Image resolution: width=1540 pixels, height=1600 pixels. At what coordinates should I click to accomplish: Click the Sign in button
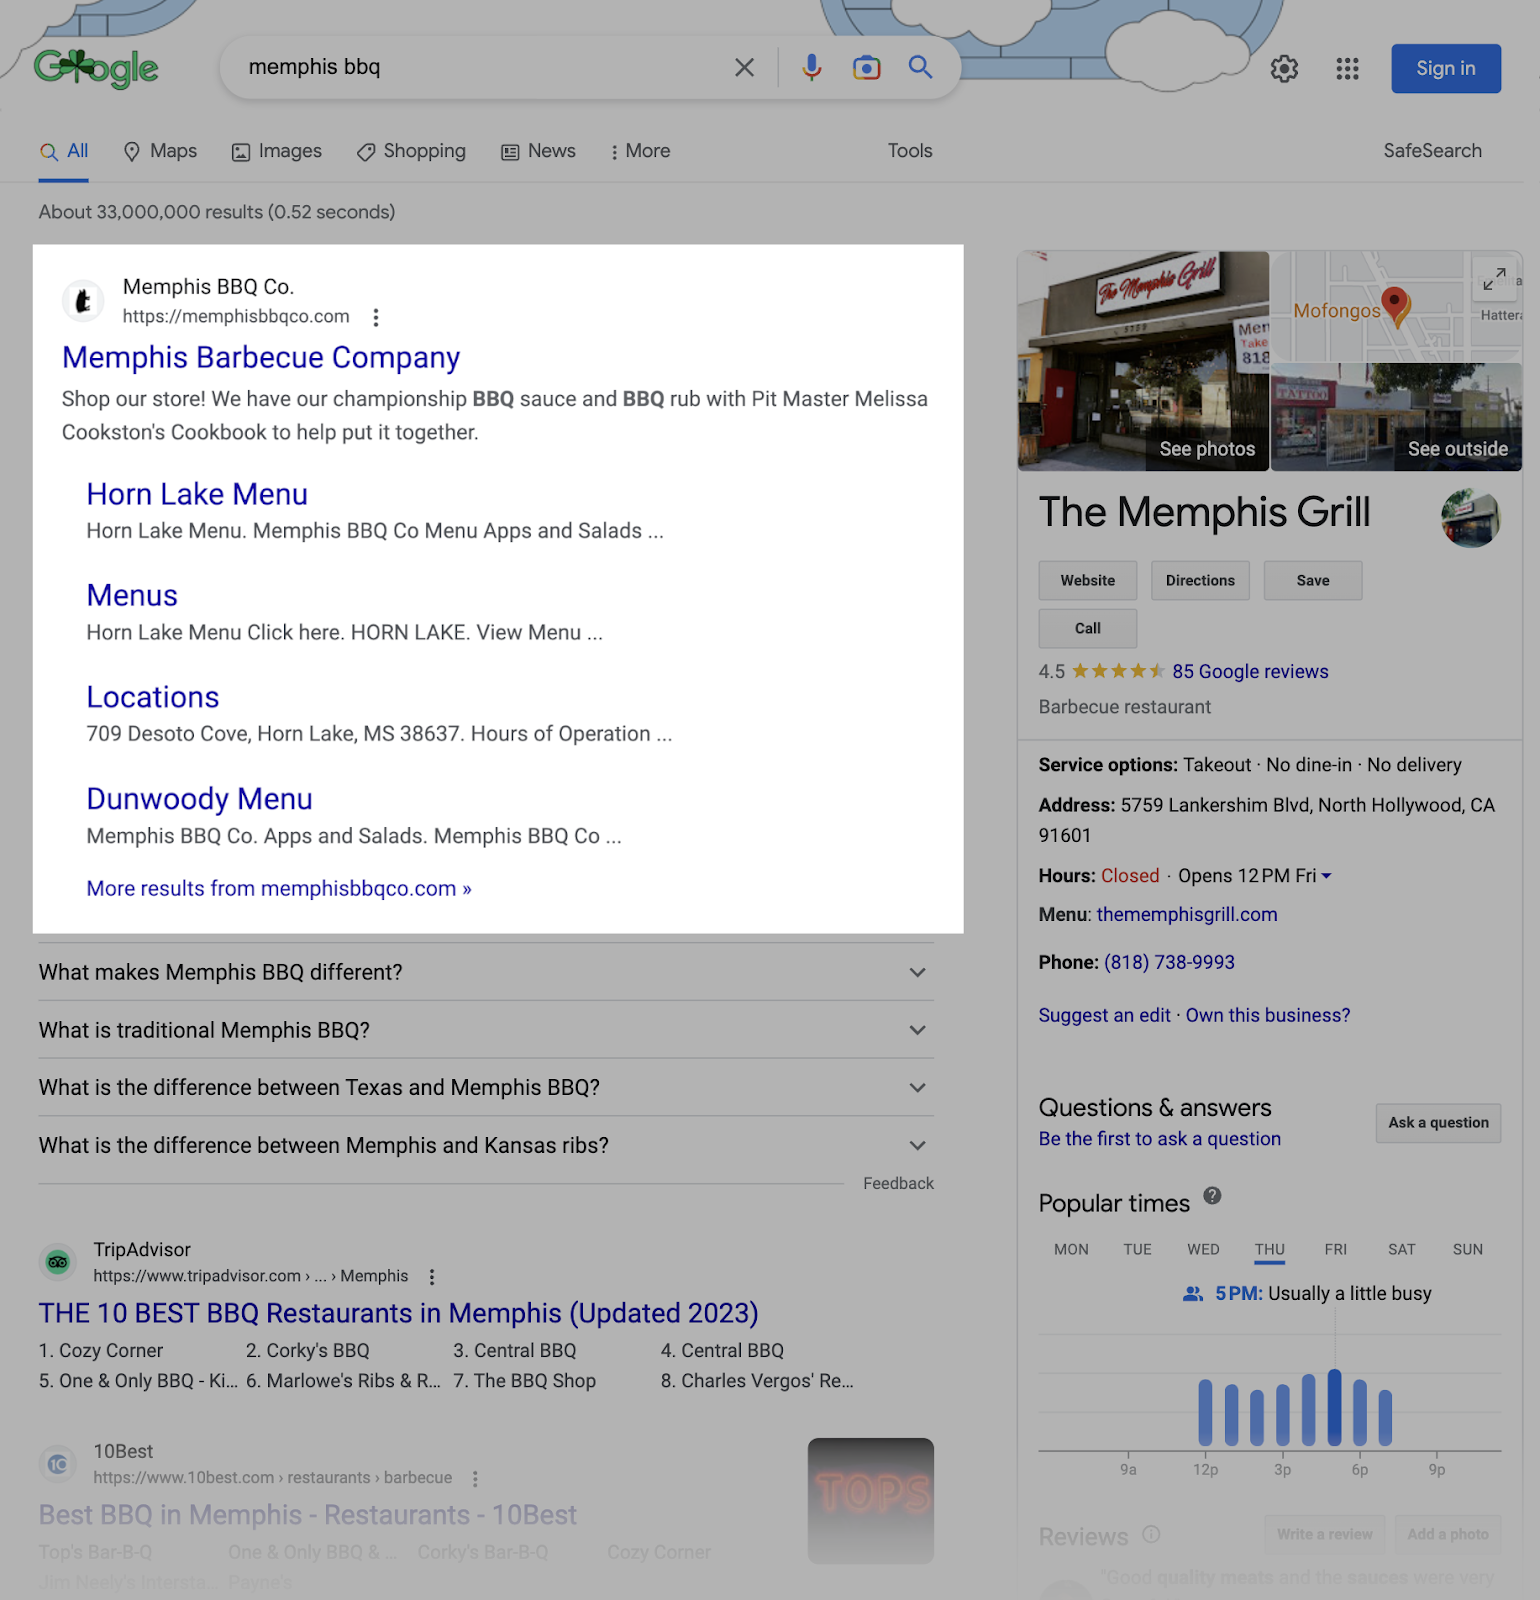tap(1445, 69)
